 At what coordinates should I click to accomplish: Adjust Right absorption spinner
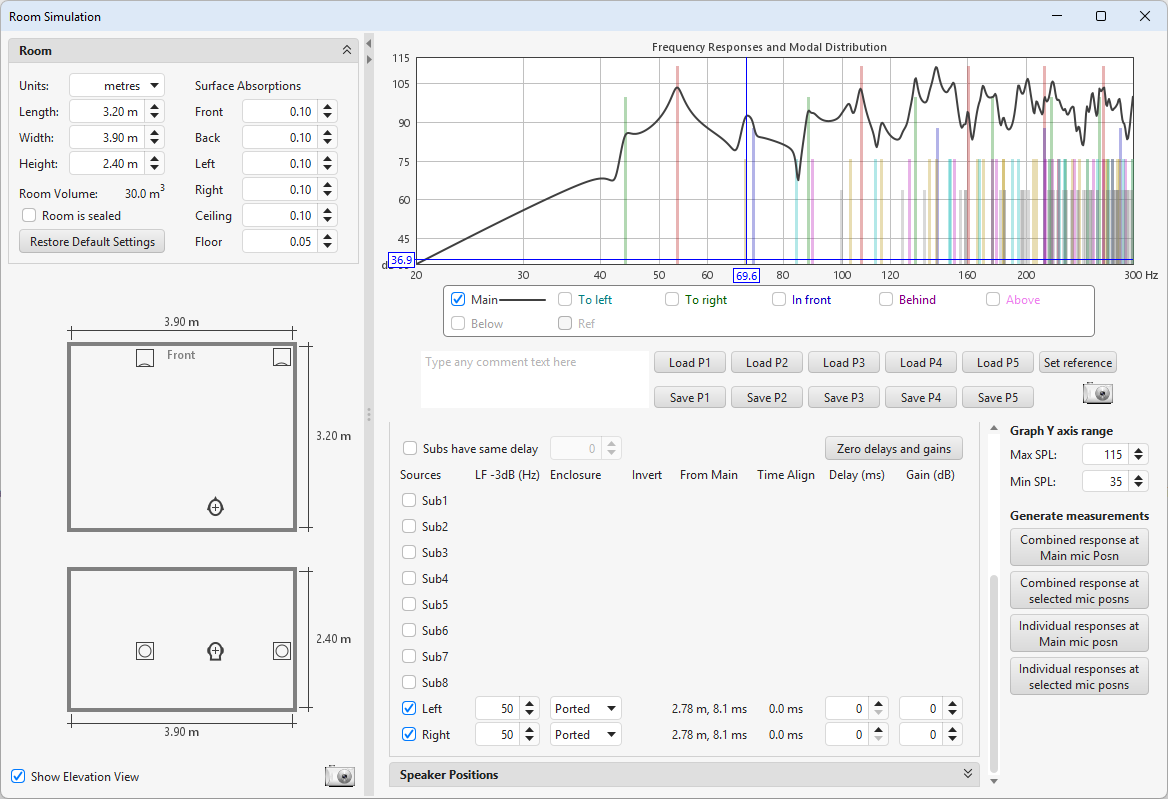pos(328,190)
